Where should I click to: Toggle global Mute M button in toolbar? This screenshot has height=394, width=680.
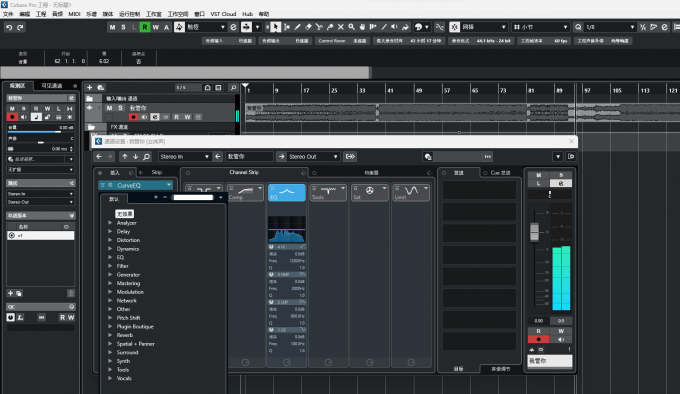112,27
